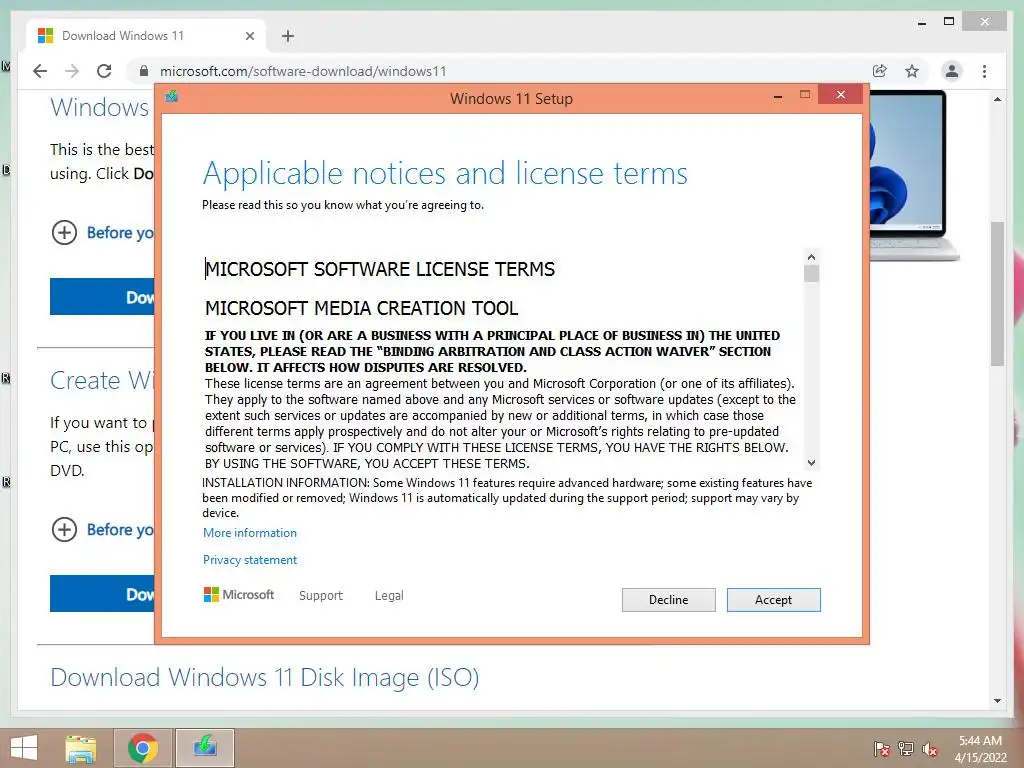Bookmark this page with the star icon

point(912,71)
